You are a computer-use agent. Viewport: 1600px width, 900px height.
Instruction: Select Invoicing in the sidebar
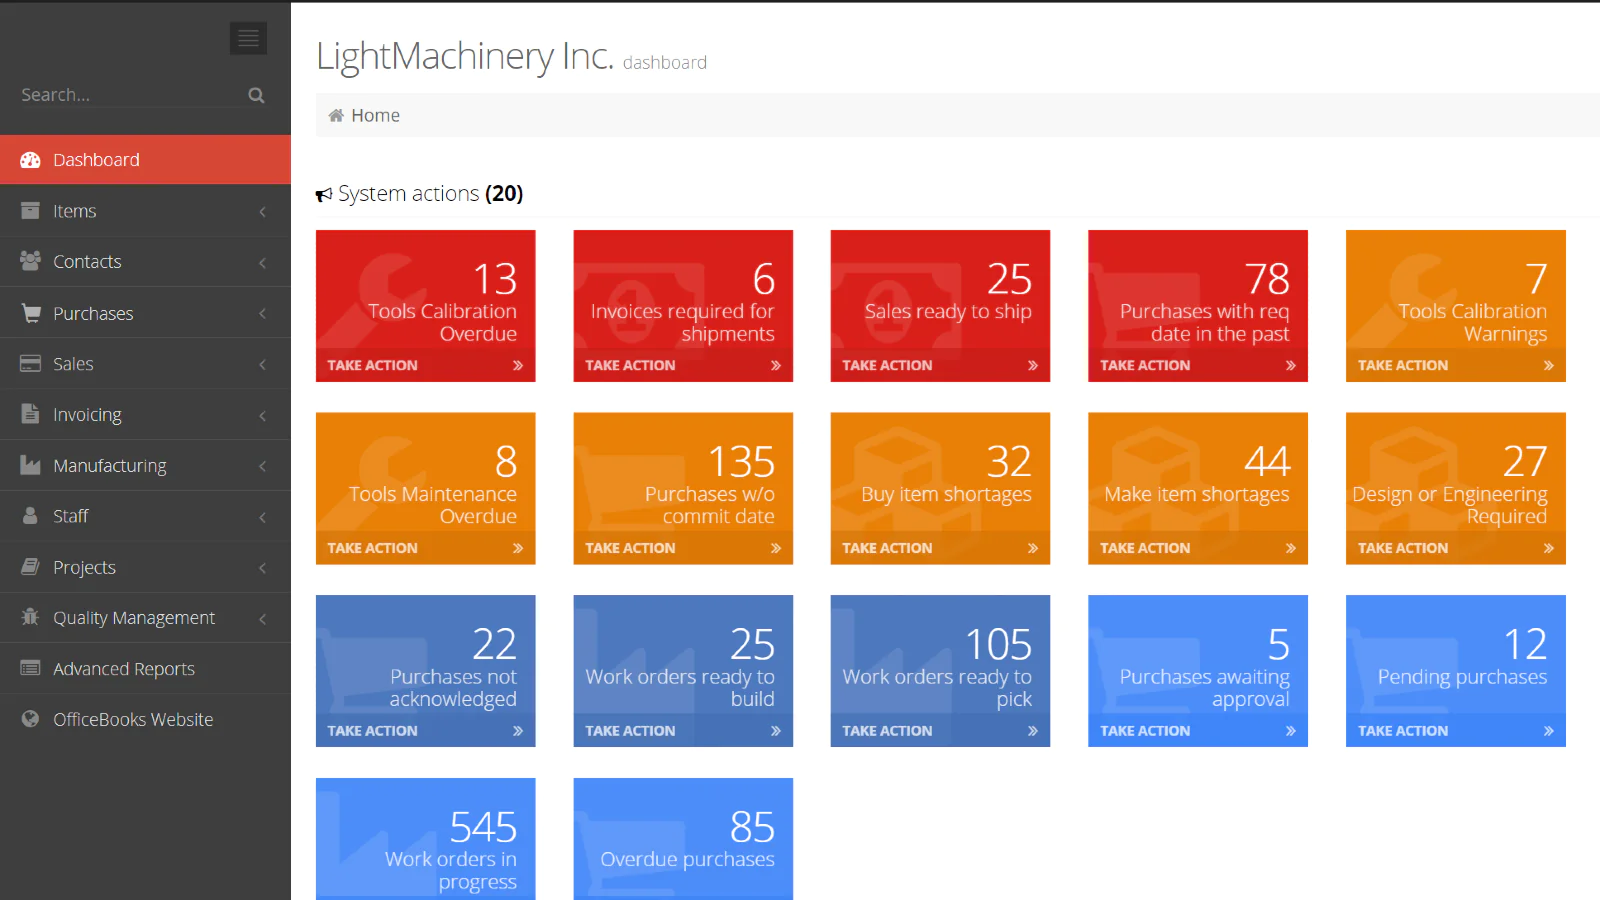(x=145, y=414)
